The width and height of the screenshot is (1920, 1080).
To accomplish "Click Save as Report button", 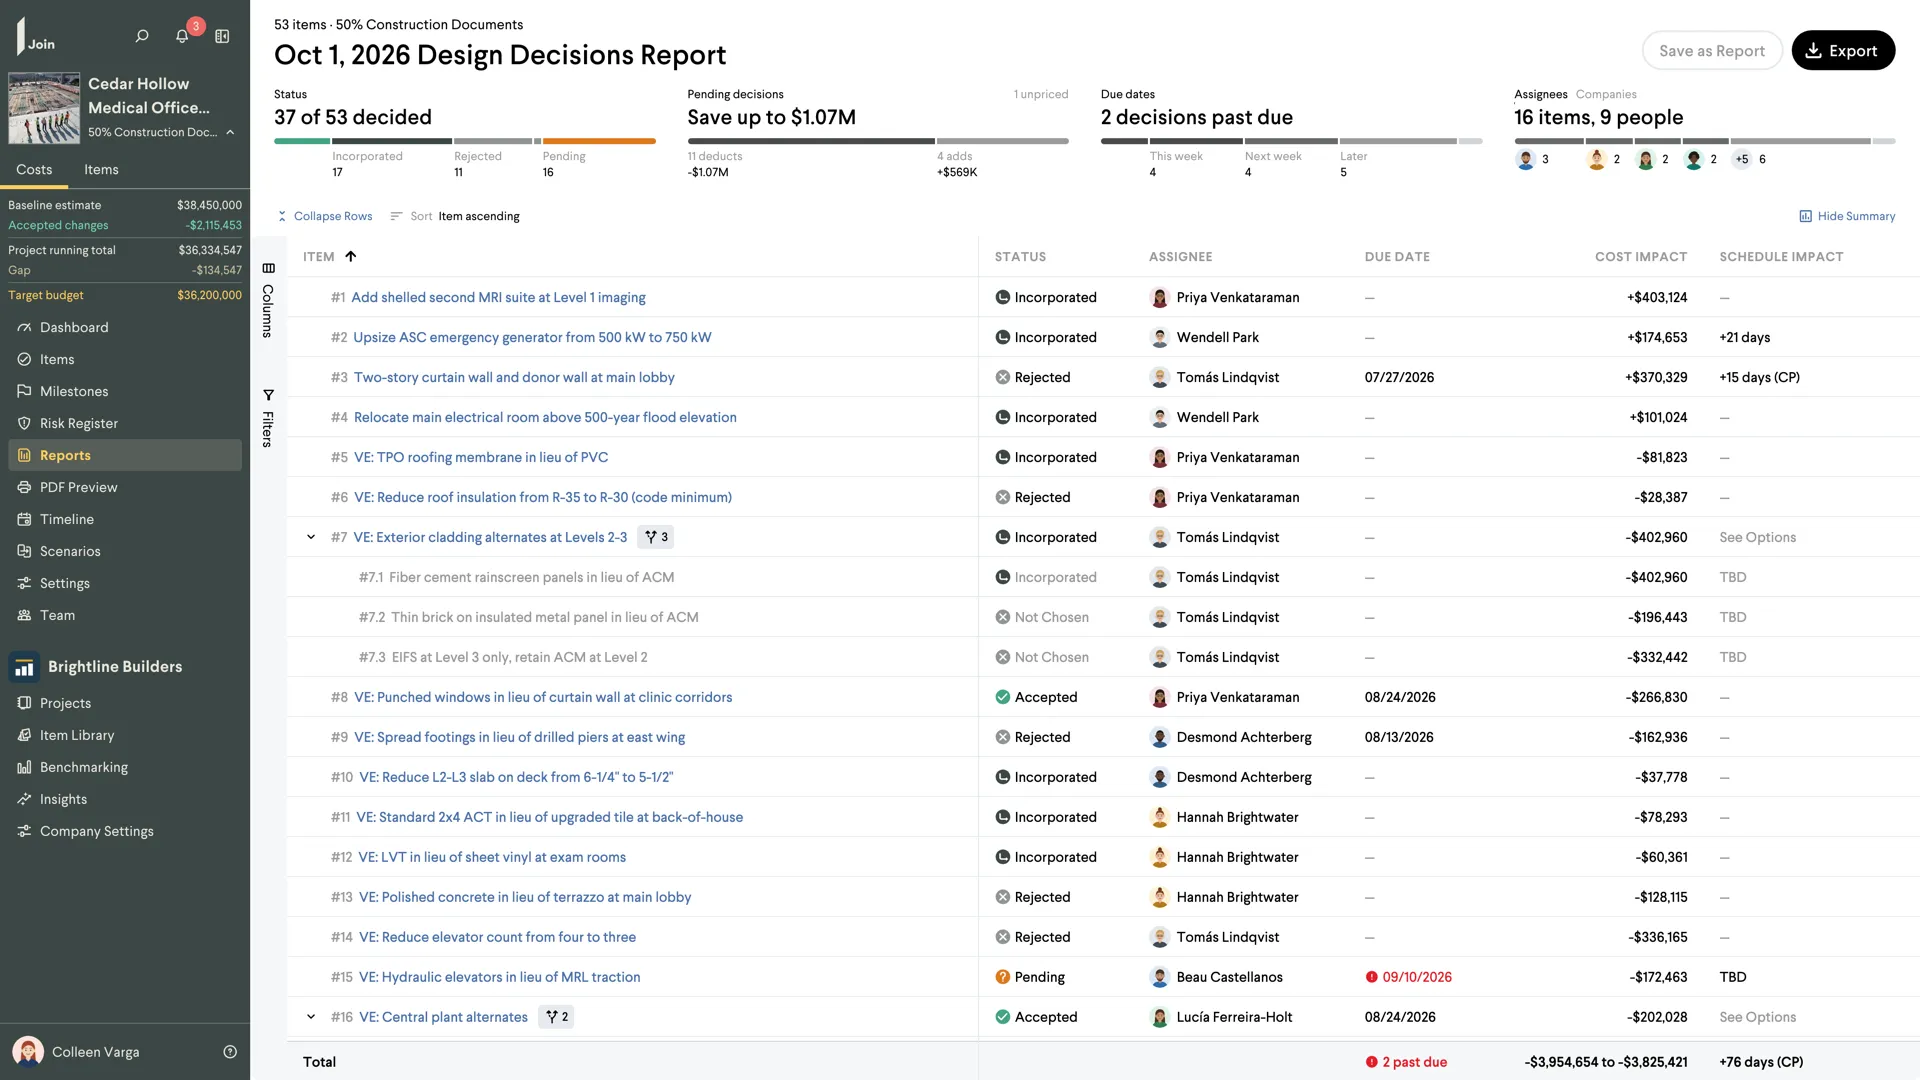I will pos(1712,51).
